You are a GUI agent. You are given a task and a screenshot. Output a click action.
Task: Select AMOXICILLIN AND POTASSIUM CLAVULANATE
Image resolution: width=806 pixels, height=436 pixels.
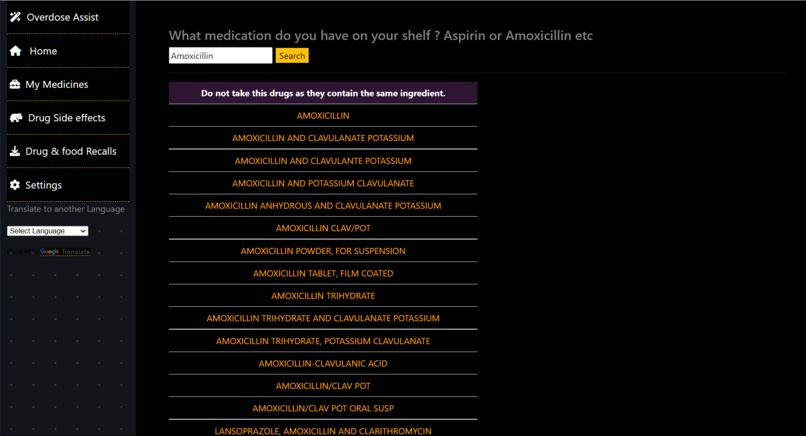[323, 183]
